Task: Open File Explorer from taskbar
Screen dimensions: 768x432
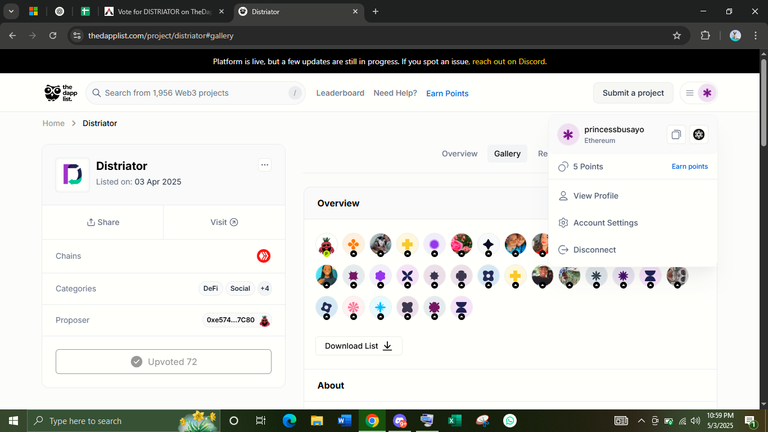Action: [x=317, y=421]
